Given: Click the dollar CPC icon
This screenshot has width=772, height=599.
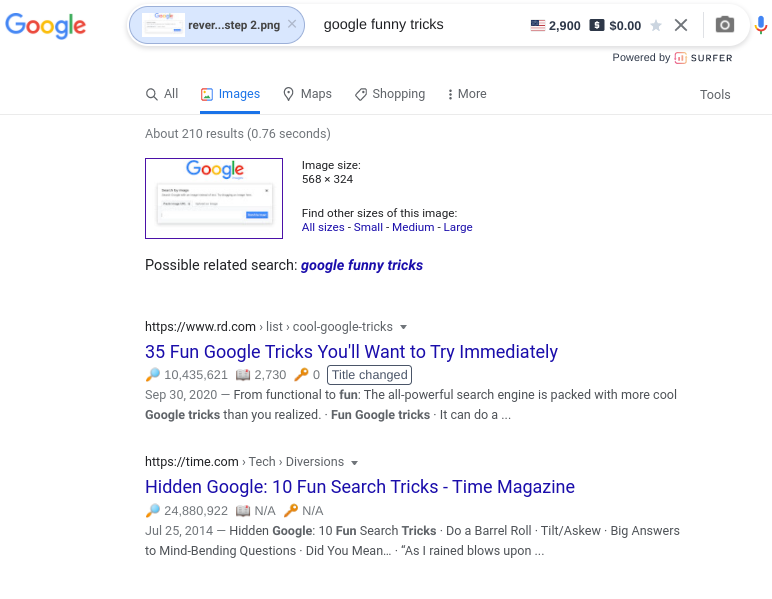Looking at the screenshot, I should (x=597, y=25).
